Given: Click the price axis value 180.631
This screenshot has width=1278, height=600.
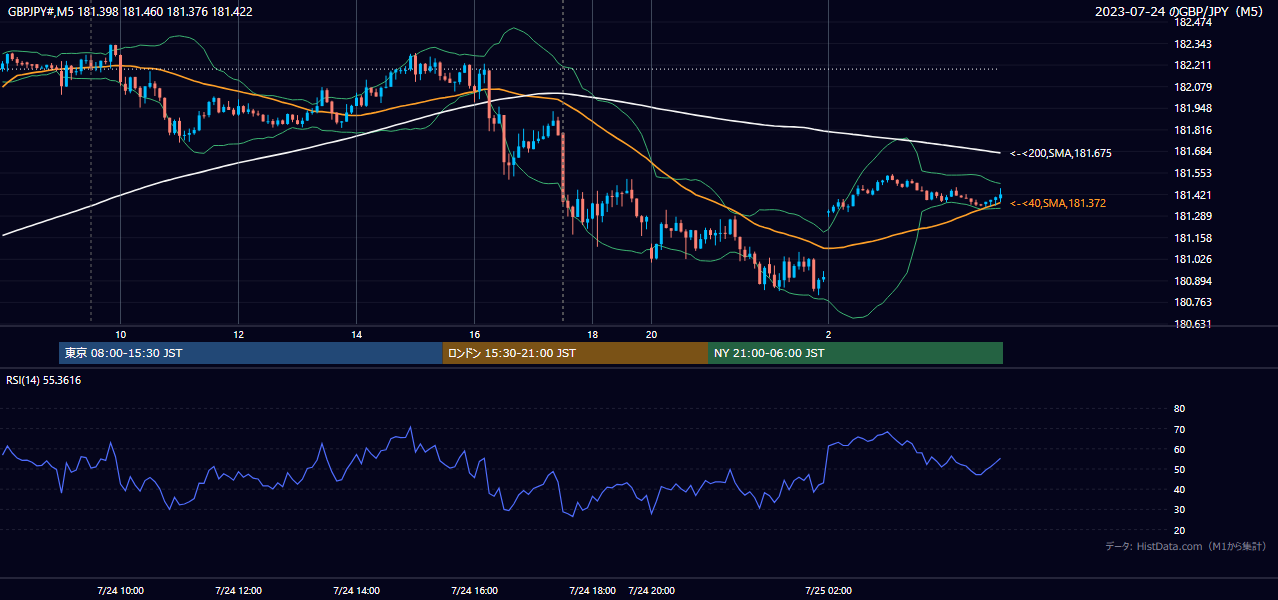Looking at the screenshot, I should pos(1192,324).
